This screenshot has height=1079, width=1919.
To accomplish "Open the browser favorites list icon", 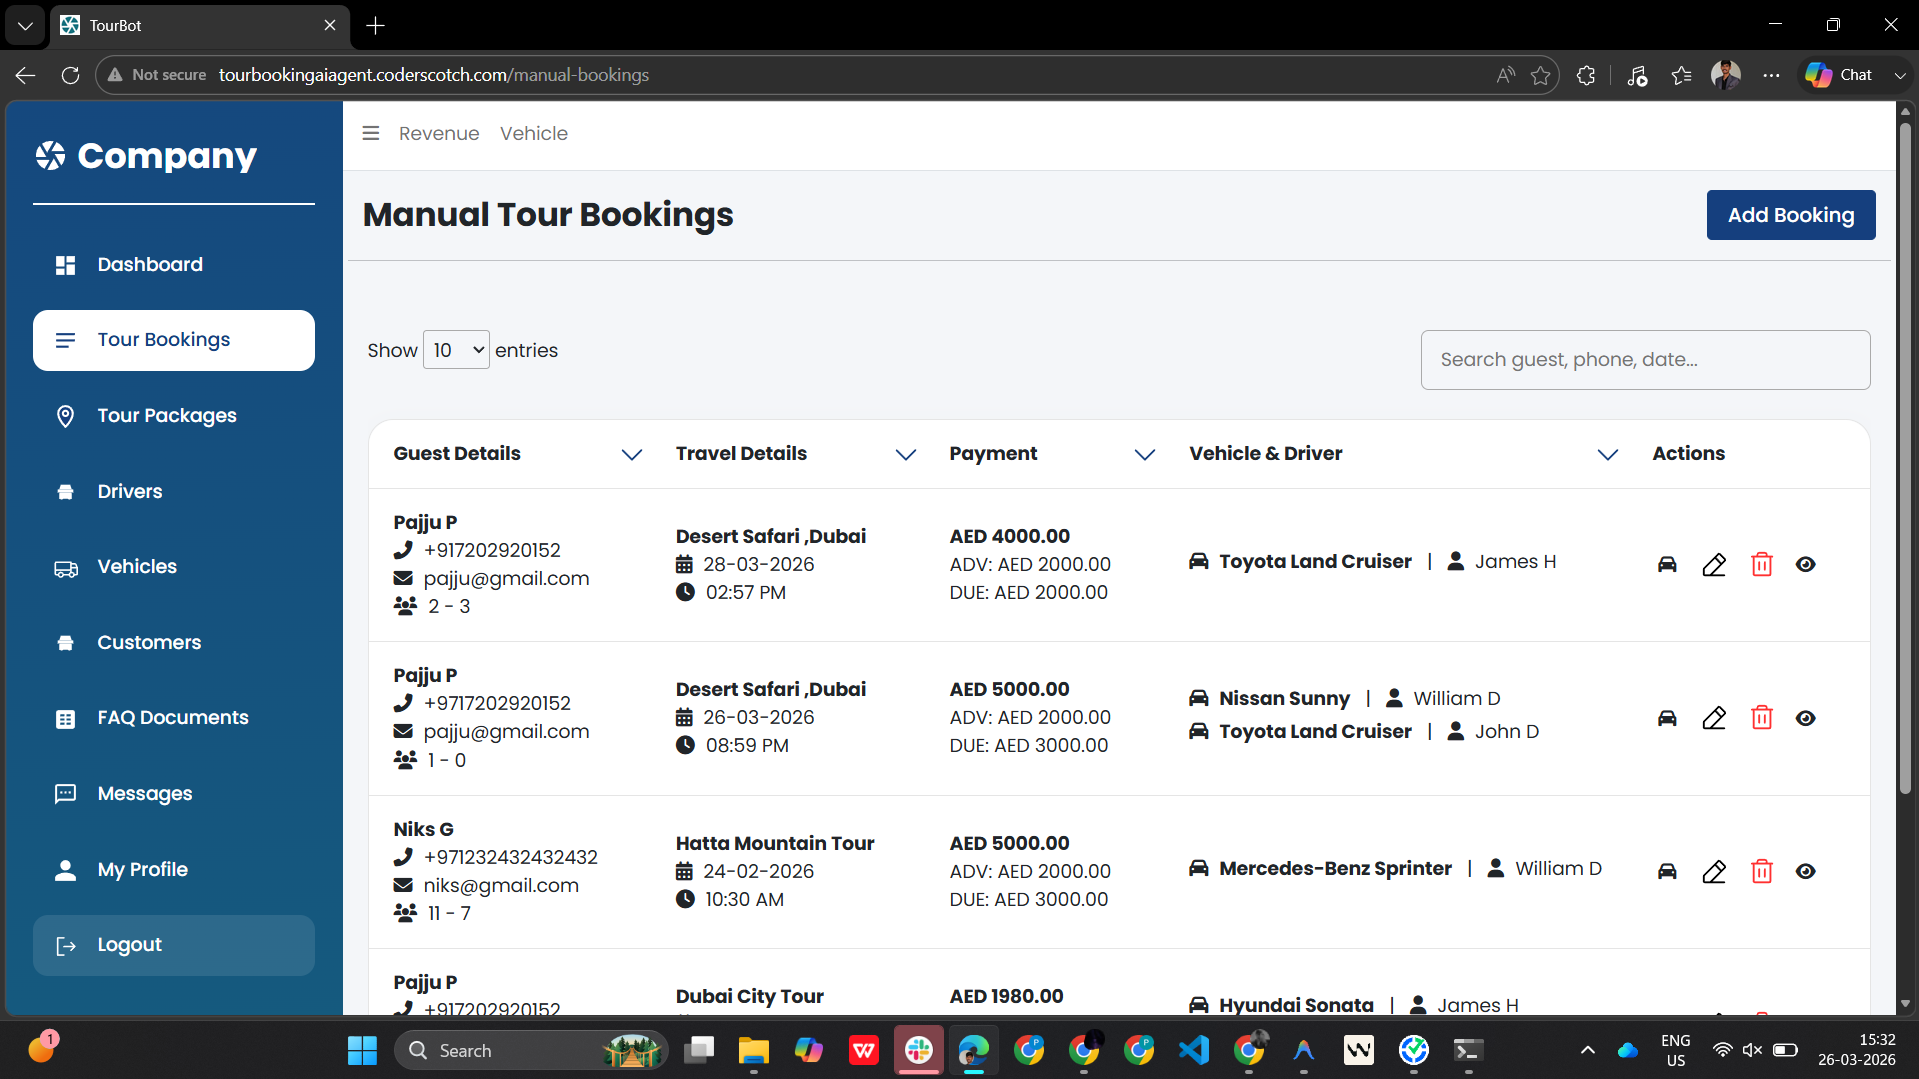I will pyautogui.click(x=1681, y=75).
